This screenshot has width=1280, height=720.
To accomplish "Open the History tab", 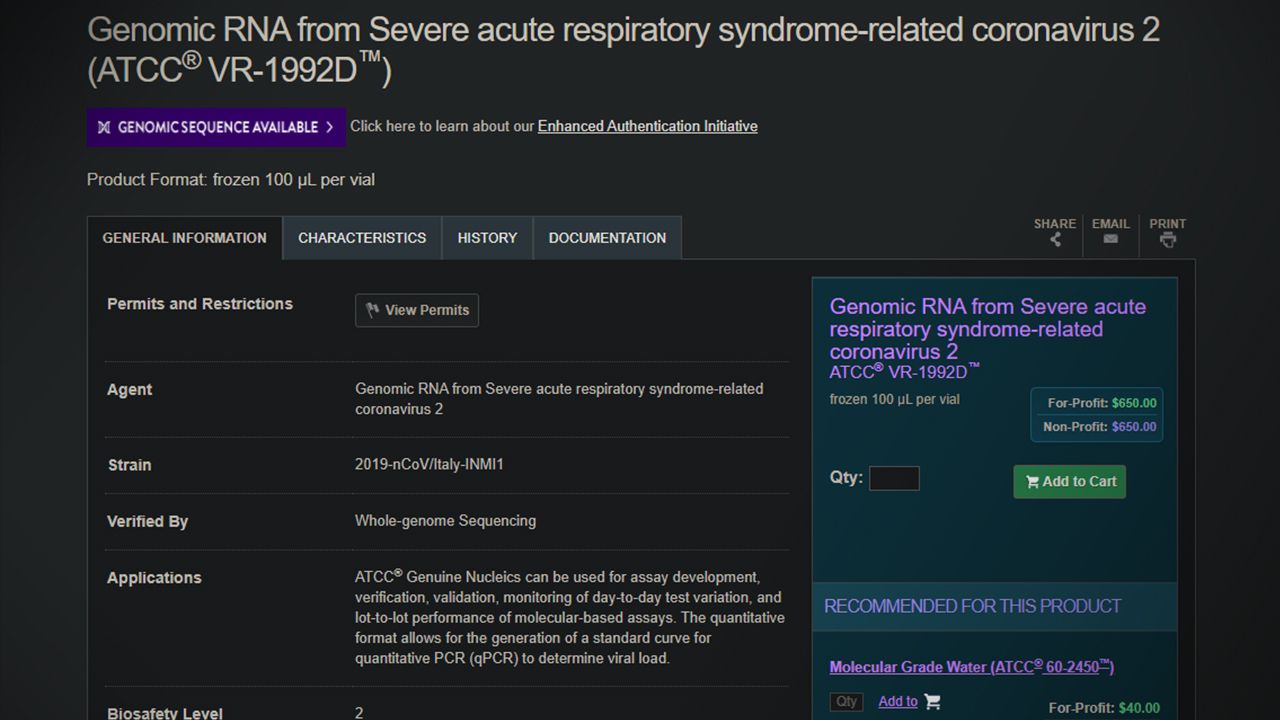I will tap(487, 238).
